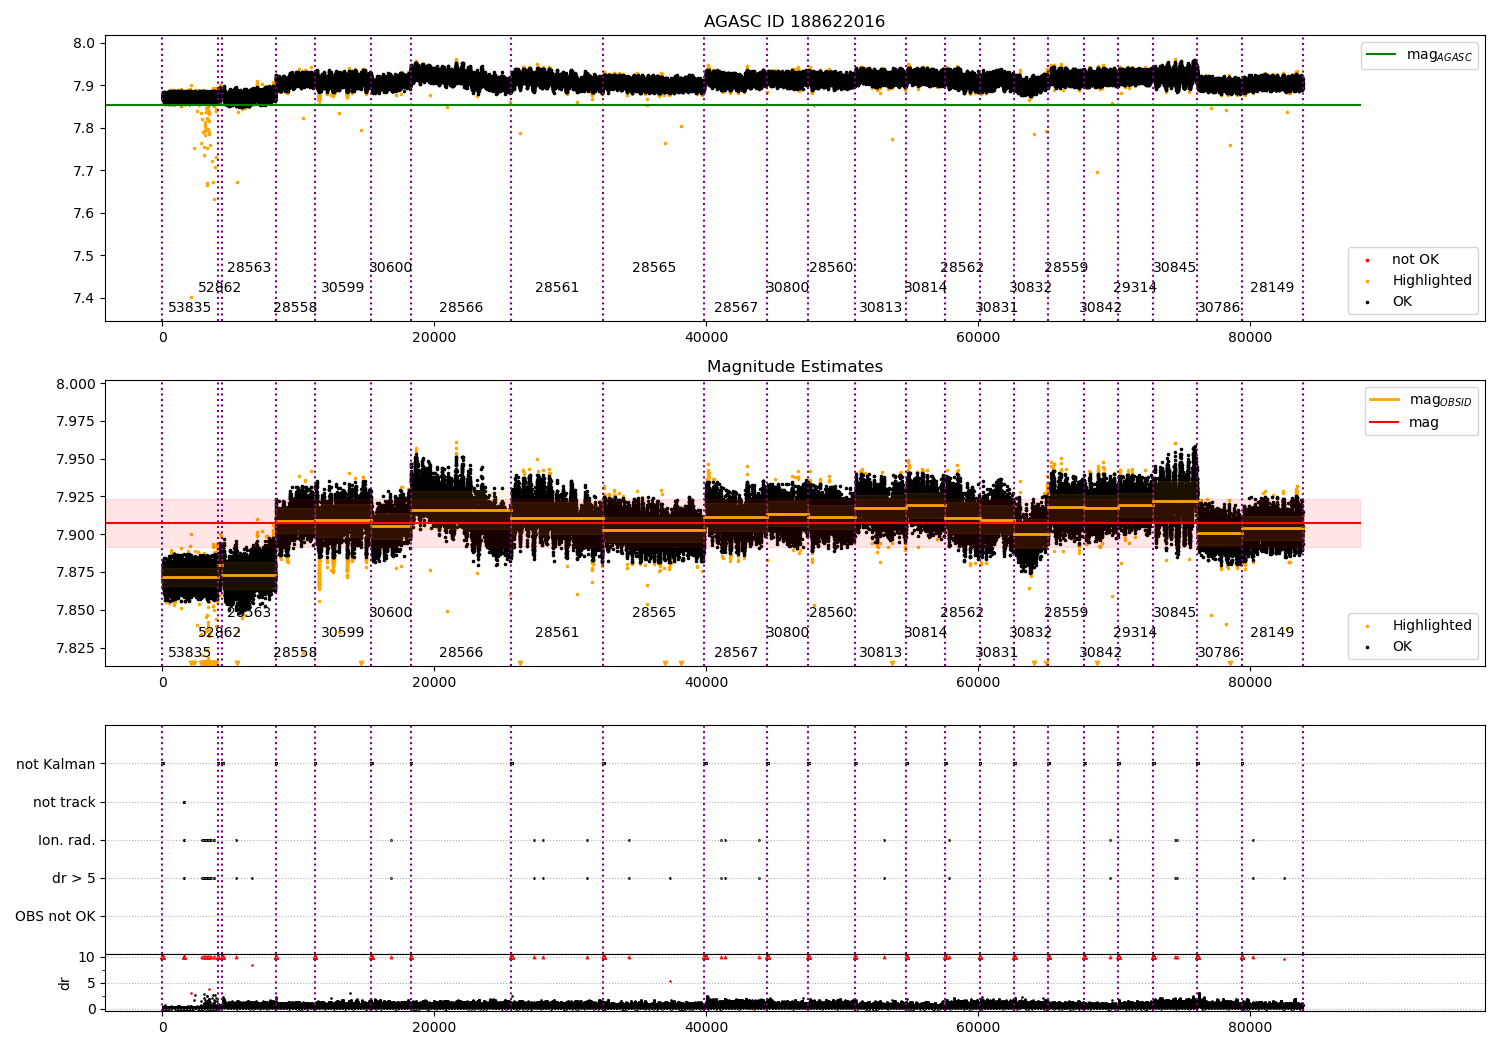Select the mag OBSID orange line legend entry
The image size is (1500, 1050).
click(x=1420, y=400)
